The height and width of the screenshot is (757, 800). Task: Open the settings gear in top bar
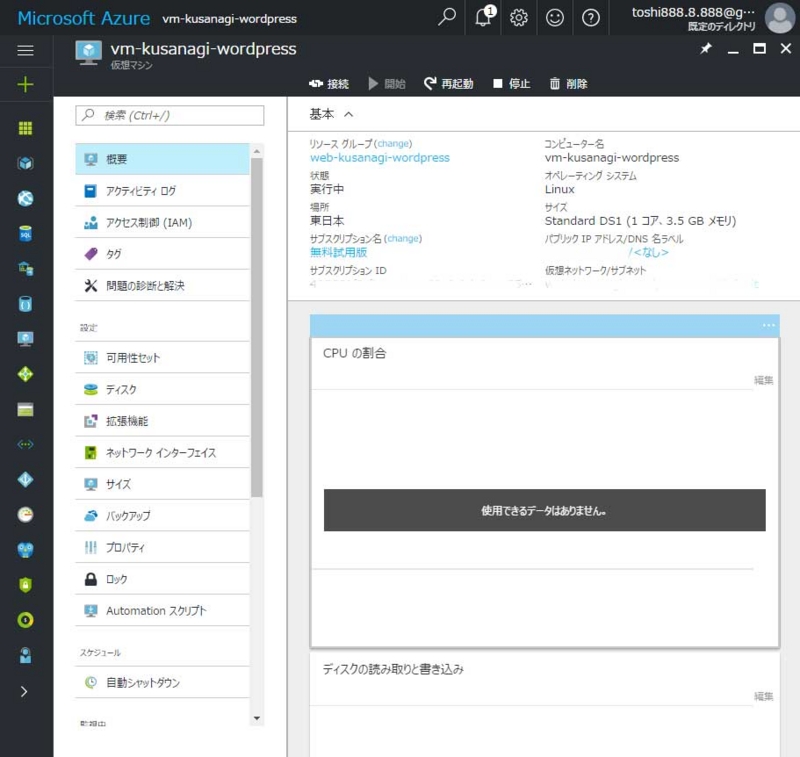coord(519,18)
